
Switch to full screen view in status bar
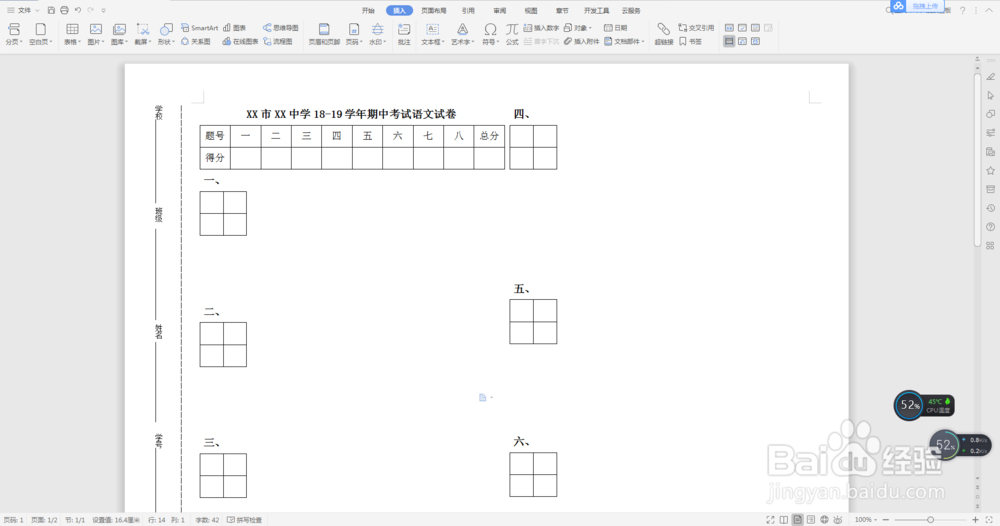pyautogui.click(x=770, y=520)
